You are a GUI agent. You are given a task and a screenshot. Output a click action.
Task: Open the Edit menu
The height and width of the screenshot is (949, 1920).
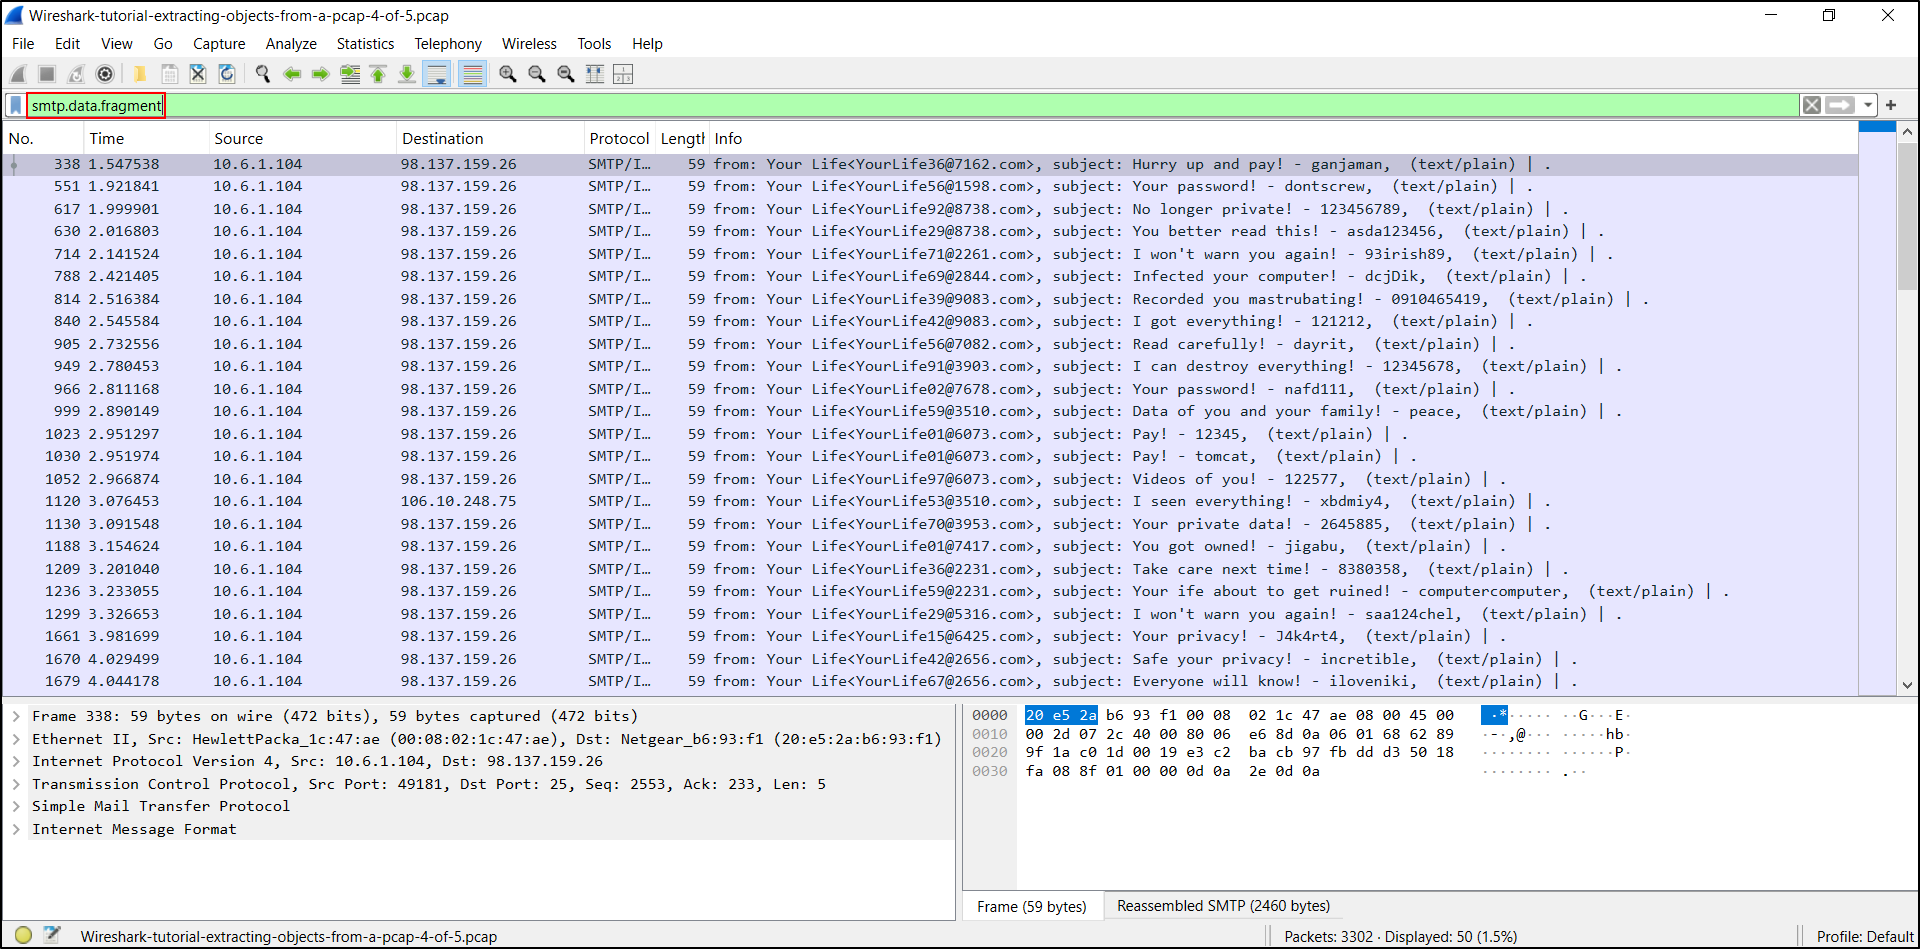pos(67,44)
